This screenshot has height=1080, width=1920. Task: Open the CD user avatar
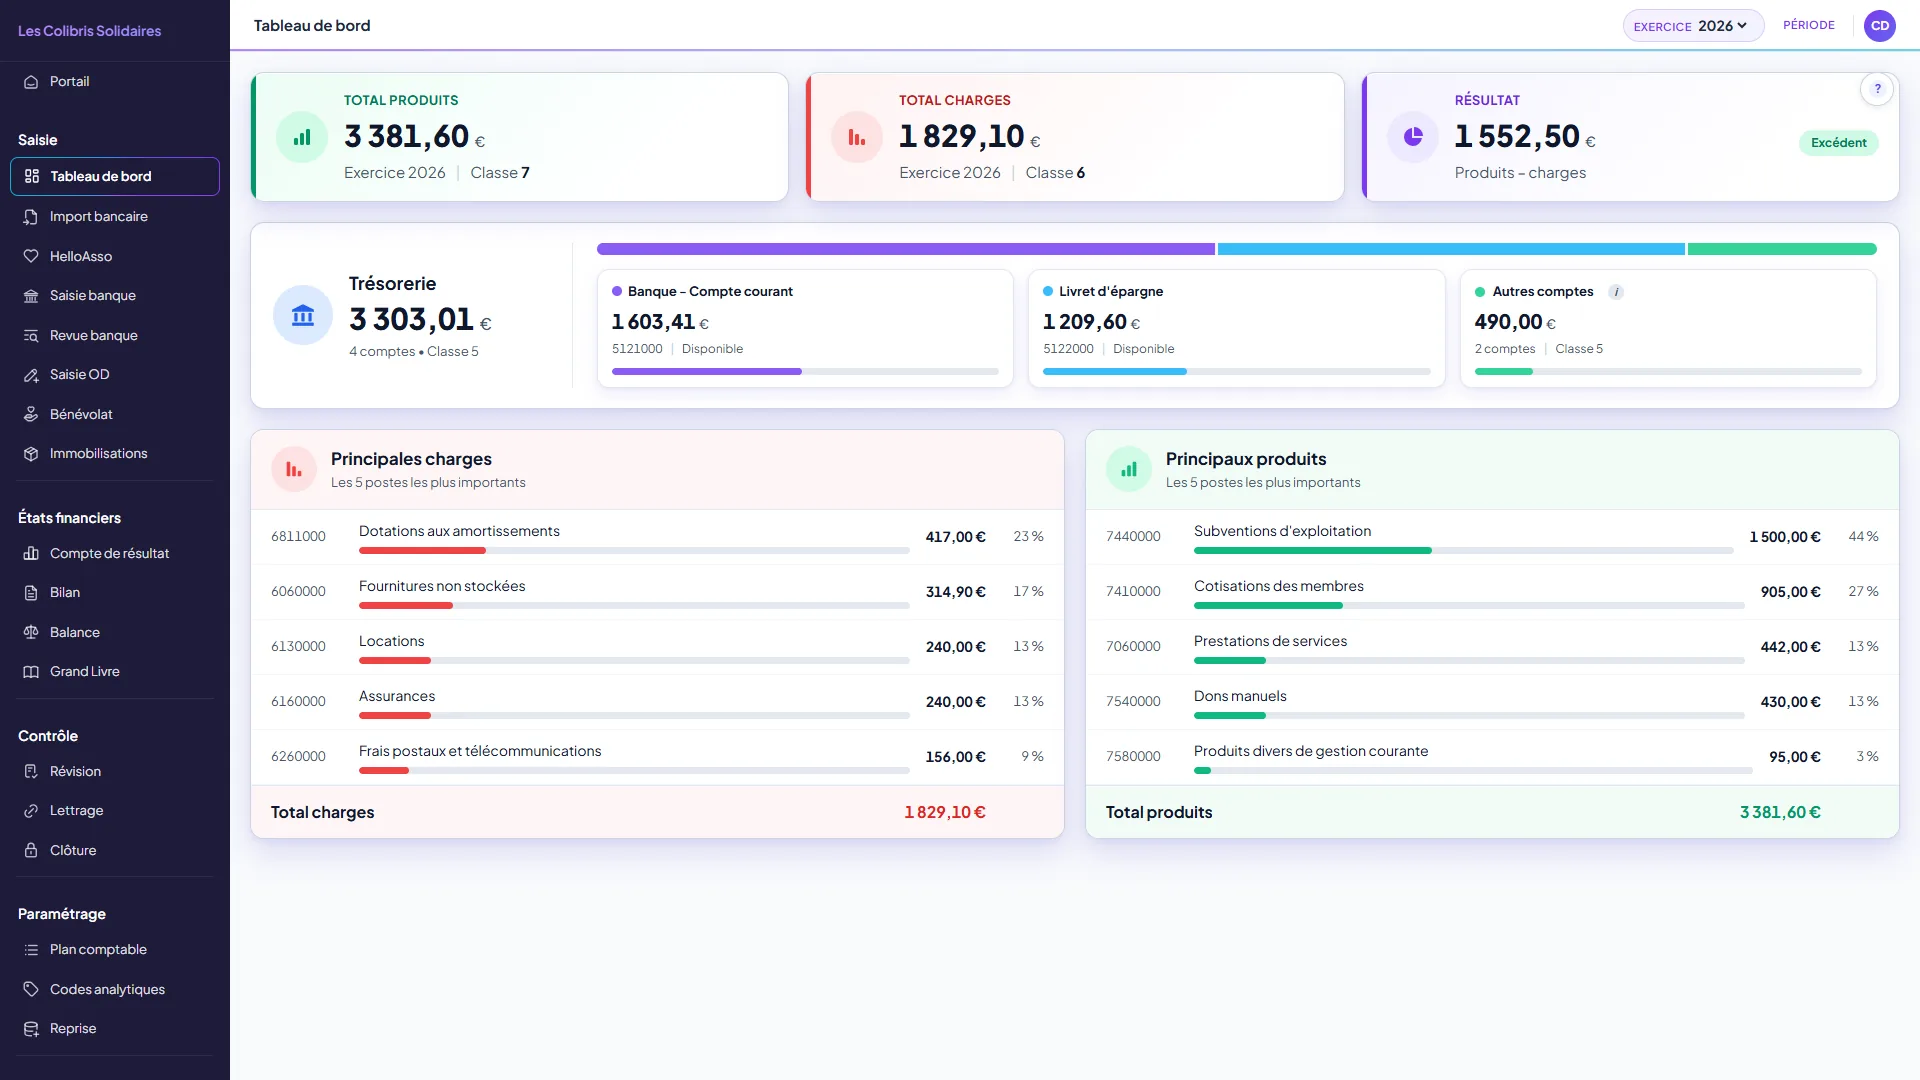click(x=1880, y=26)
